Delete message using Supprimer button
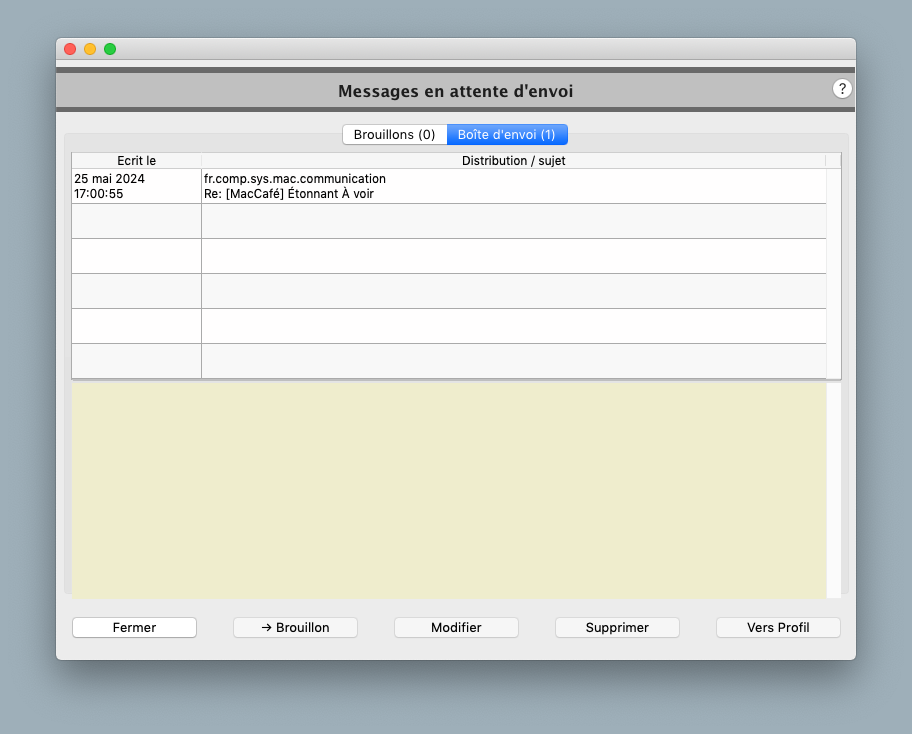This screenshot has width=912, height=734. 617,627
